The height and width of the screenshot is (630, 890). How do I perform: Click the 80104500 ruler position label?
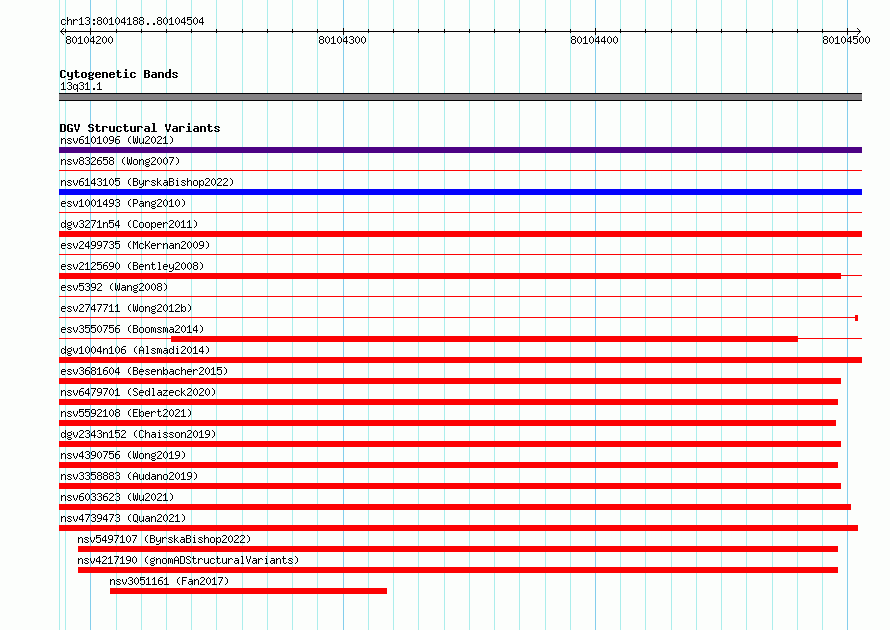click(846, 40)
